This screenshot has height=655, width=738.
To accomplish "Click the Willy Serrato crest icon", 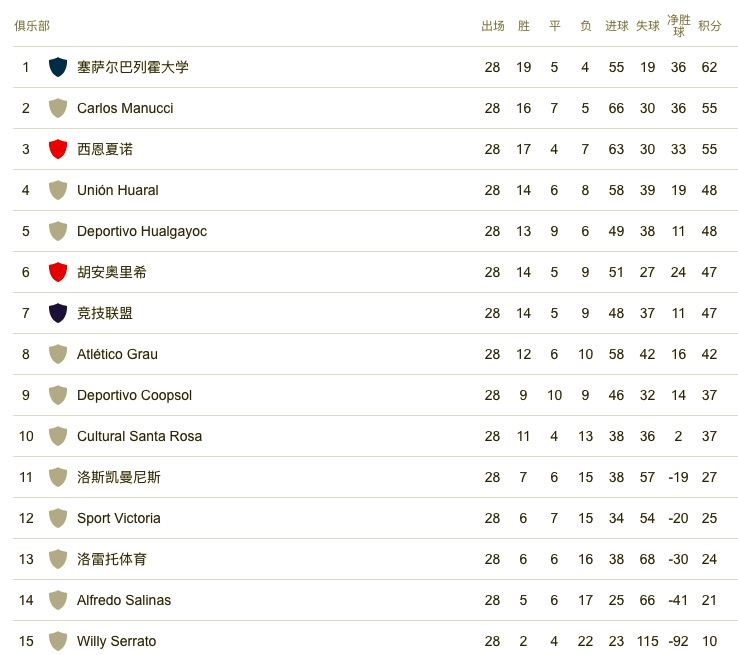I will click(x=58, y=641).
